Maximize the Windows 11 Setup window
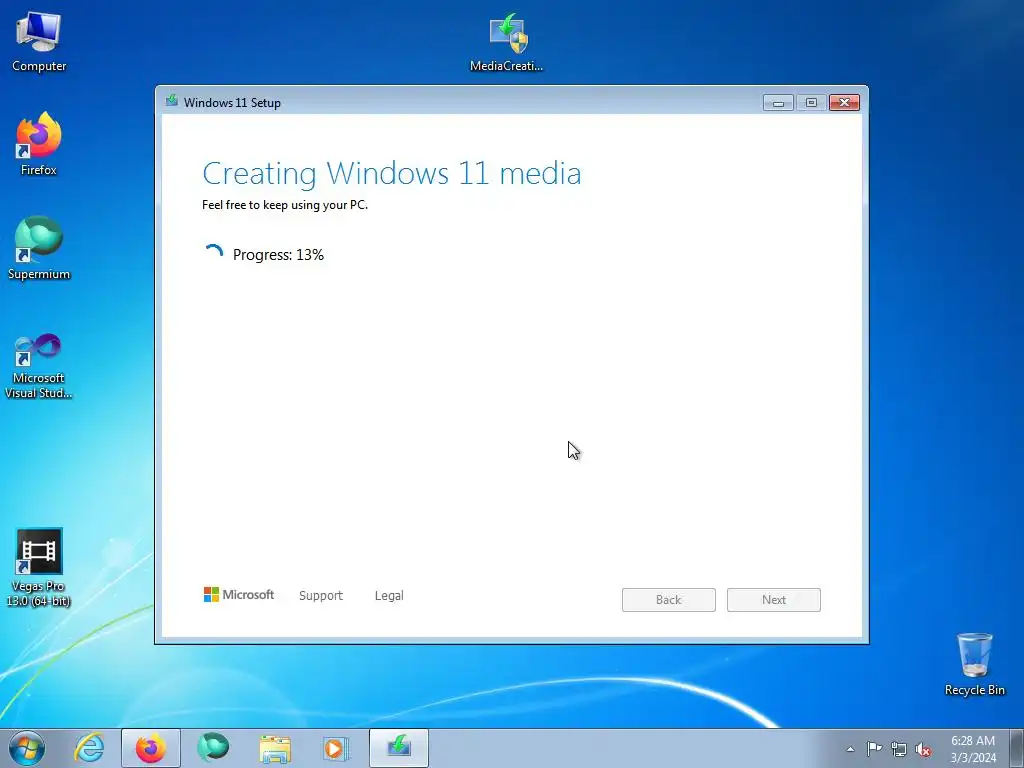The width and height of the screenshot is (1024, 768). (x=811, y=103)
